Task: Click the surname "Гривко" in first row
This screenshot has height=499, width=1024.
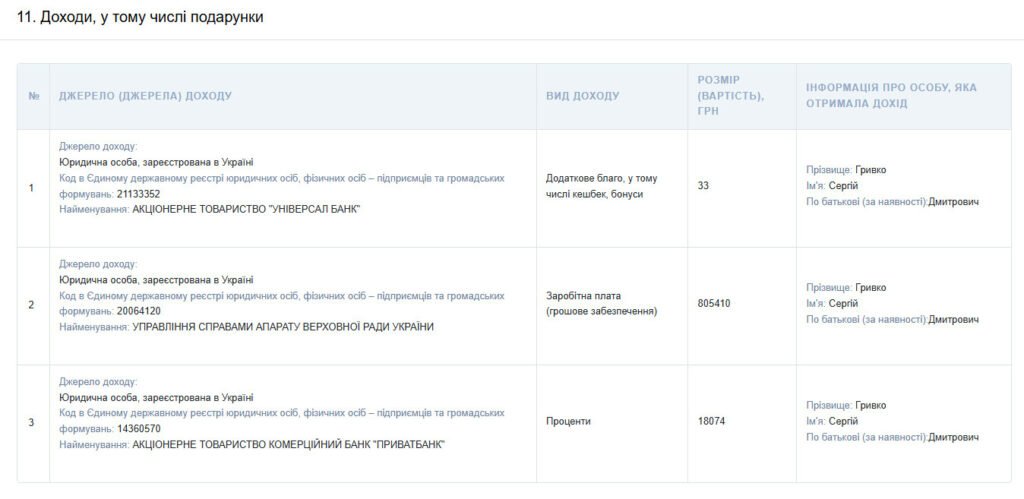Action: pyautogui.click(x=870, y=170)
